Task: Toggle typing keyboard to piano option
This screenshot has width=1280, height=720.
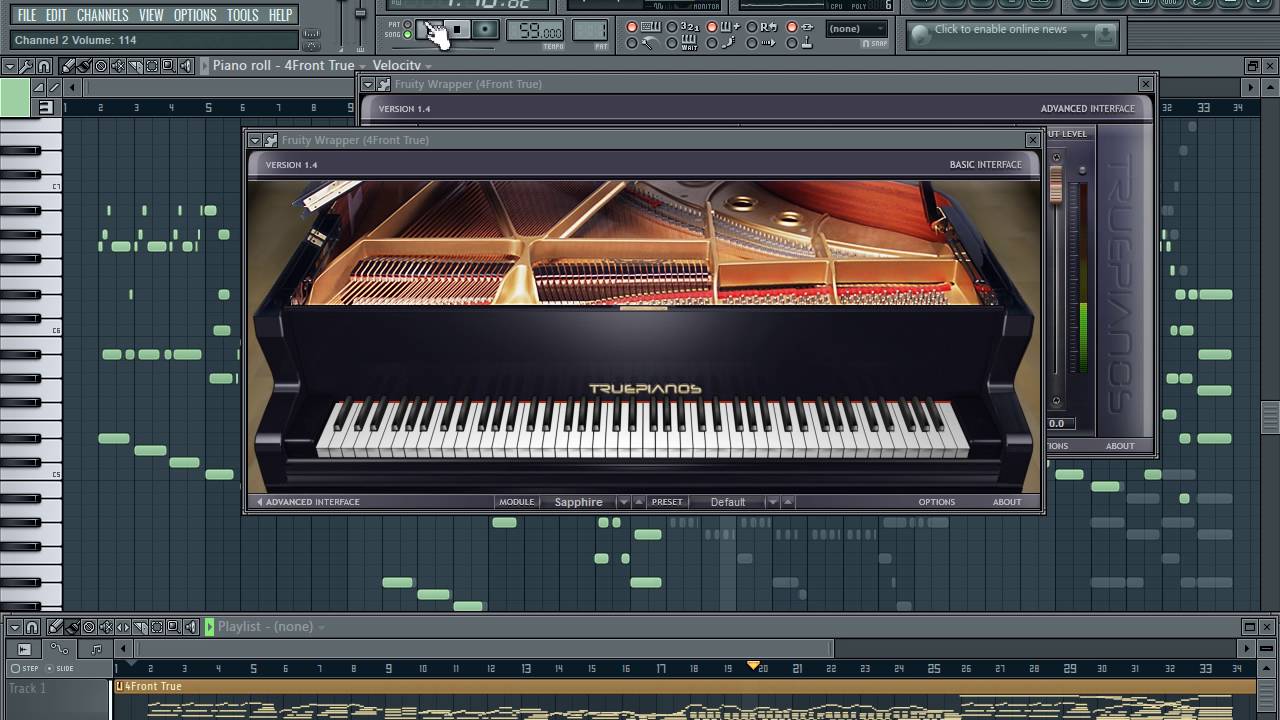Action: tap(632, 27)
